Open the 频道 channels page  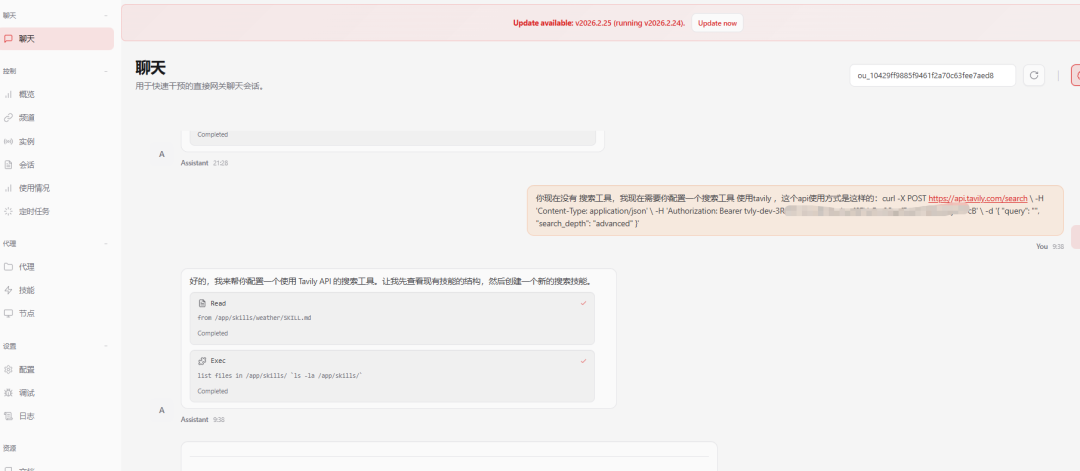[27, 117]
